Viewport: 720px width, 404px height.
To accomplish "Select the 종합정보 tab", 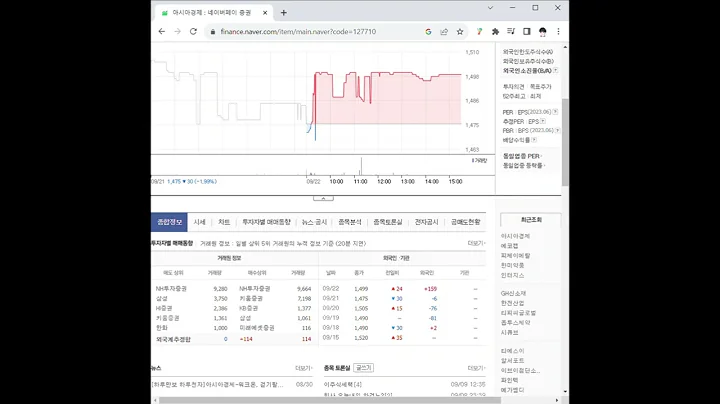I will (x=169, y=222).
